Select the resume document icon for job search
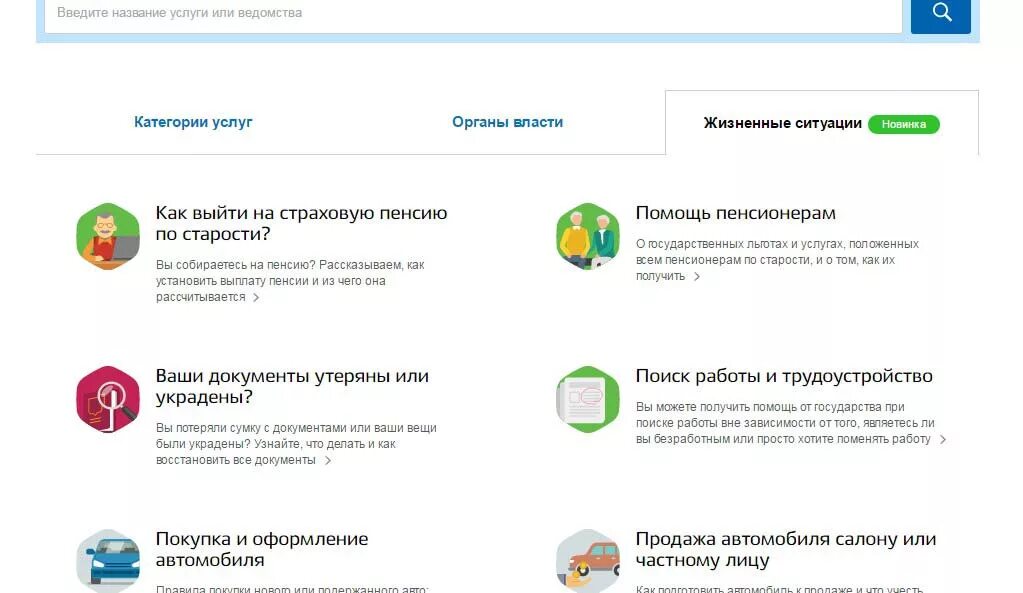This screenshot has width=1023, height=593. [587, 399]
